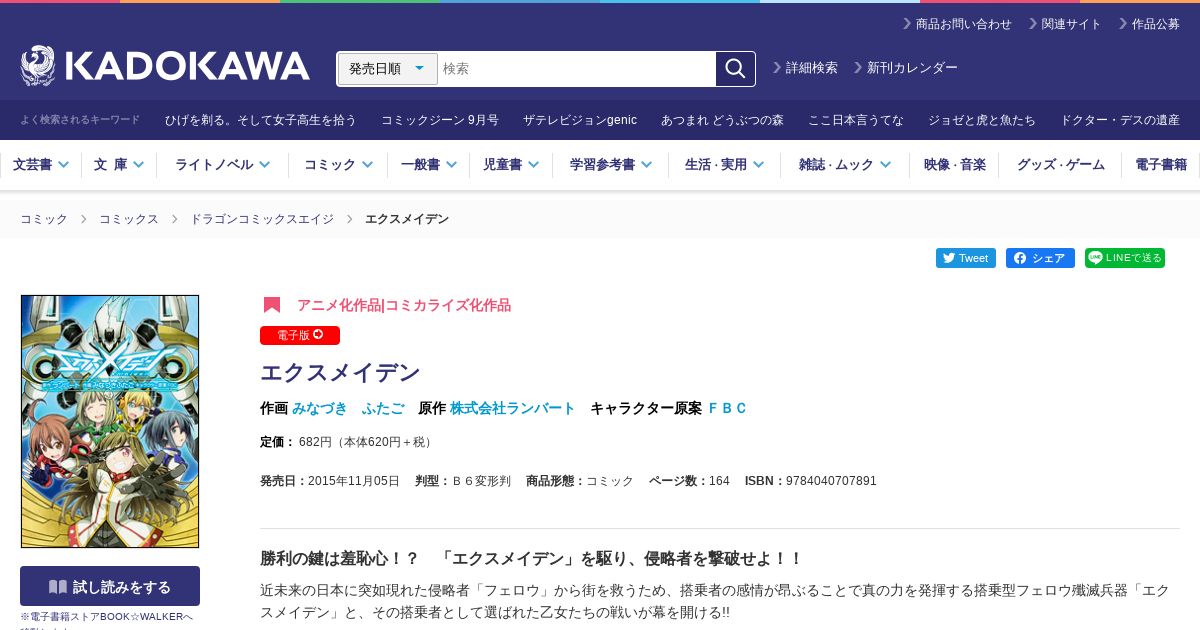This screenshot has height=630, width=1200.
Task: Click the red bookmark flag icon
Action: 272,305
